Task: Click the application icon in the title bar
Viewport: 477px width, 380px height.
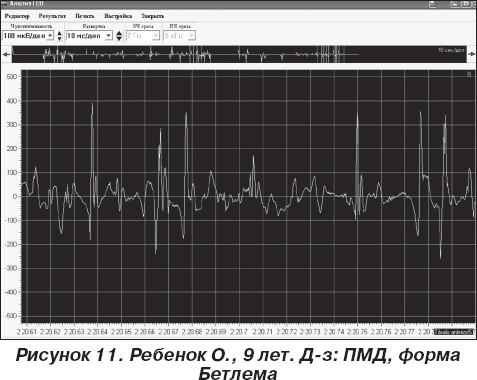Action: (x=4, y=4)
